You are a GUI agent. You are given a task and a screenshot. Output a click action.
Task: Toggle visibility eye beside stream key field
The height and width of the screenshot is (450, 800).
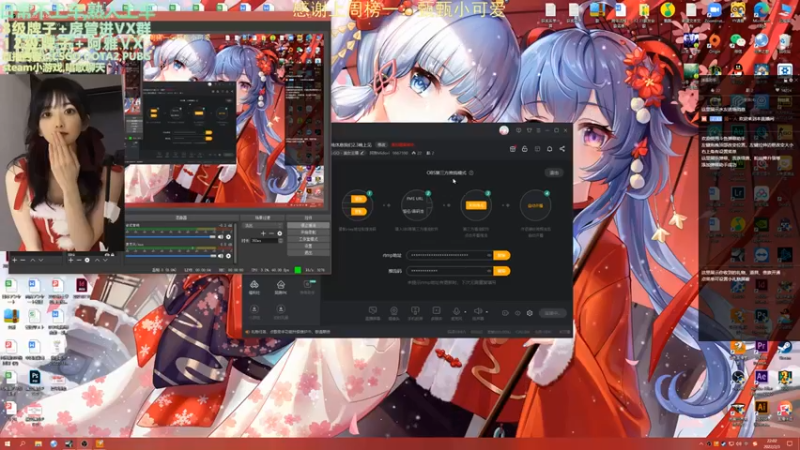point(489,271)
